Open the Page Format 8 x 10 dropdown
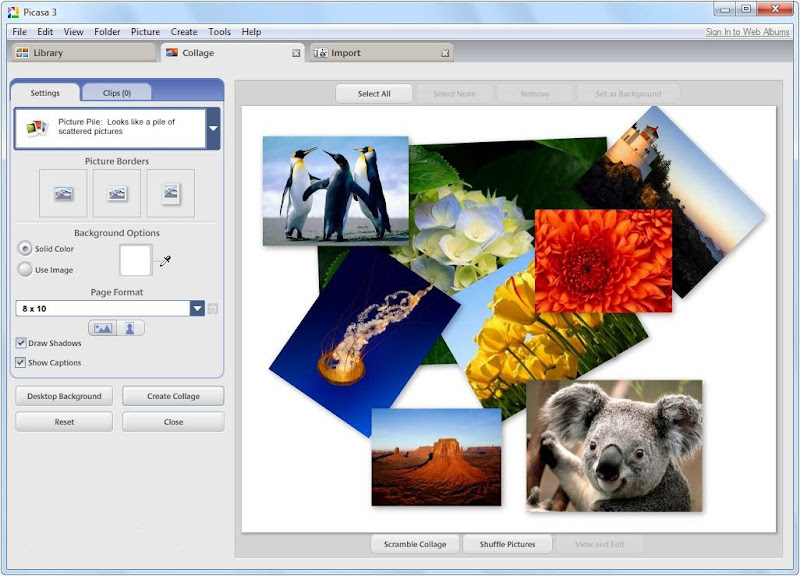800x576 pixels. pos(198,309)
